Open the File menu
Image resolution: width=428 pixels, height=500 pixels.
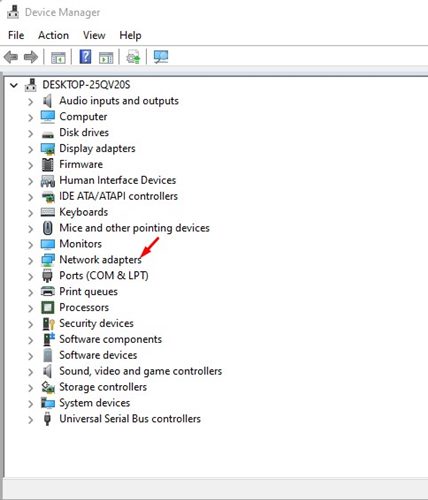(16, 35)
